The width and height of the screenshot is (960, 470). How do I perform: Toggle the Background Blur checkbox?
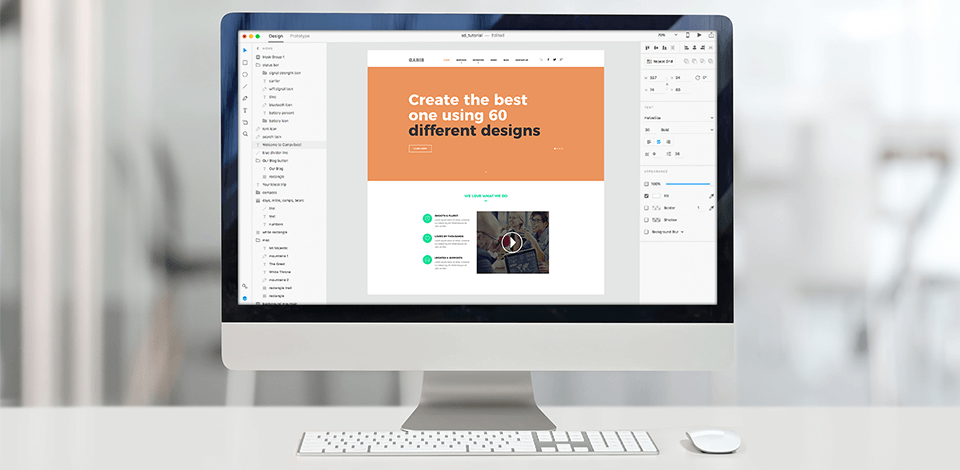click(x=647, y=232)
